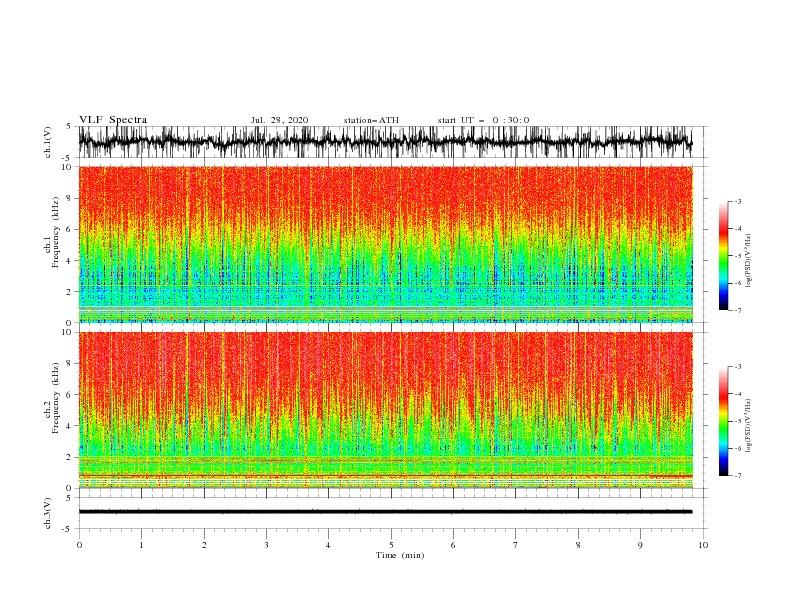Image resolution: width=792 pixels, height=612 pixels.
Task: Select the date text "Jul. 28, 2020"
Action: (279, 120)
